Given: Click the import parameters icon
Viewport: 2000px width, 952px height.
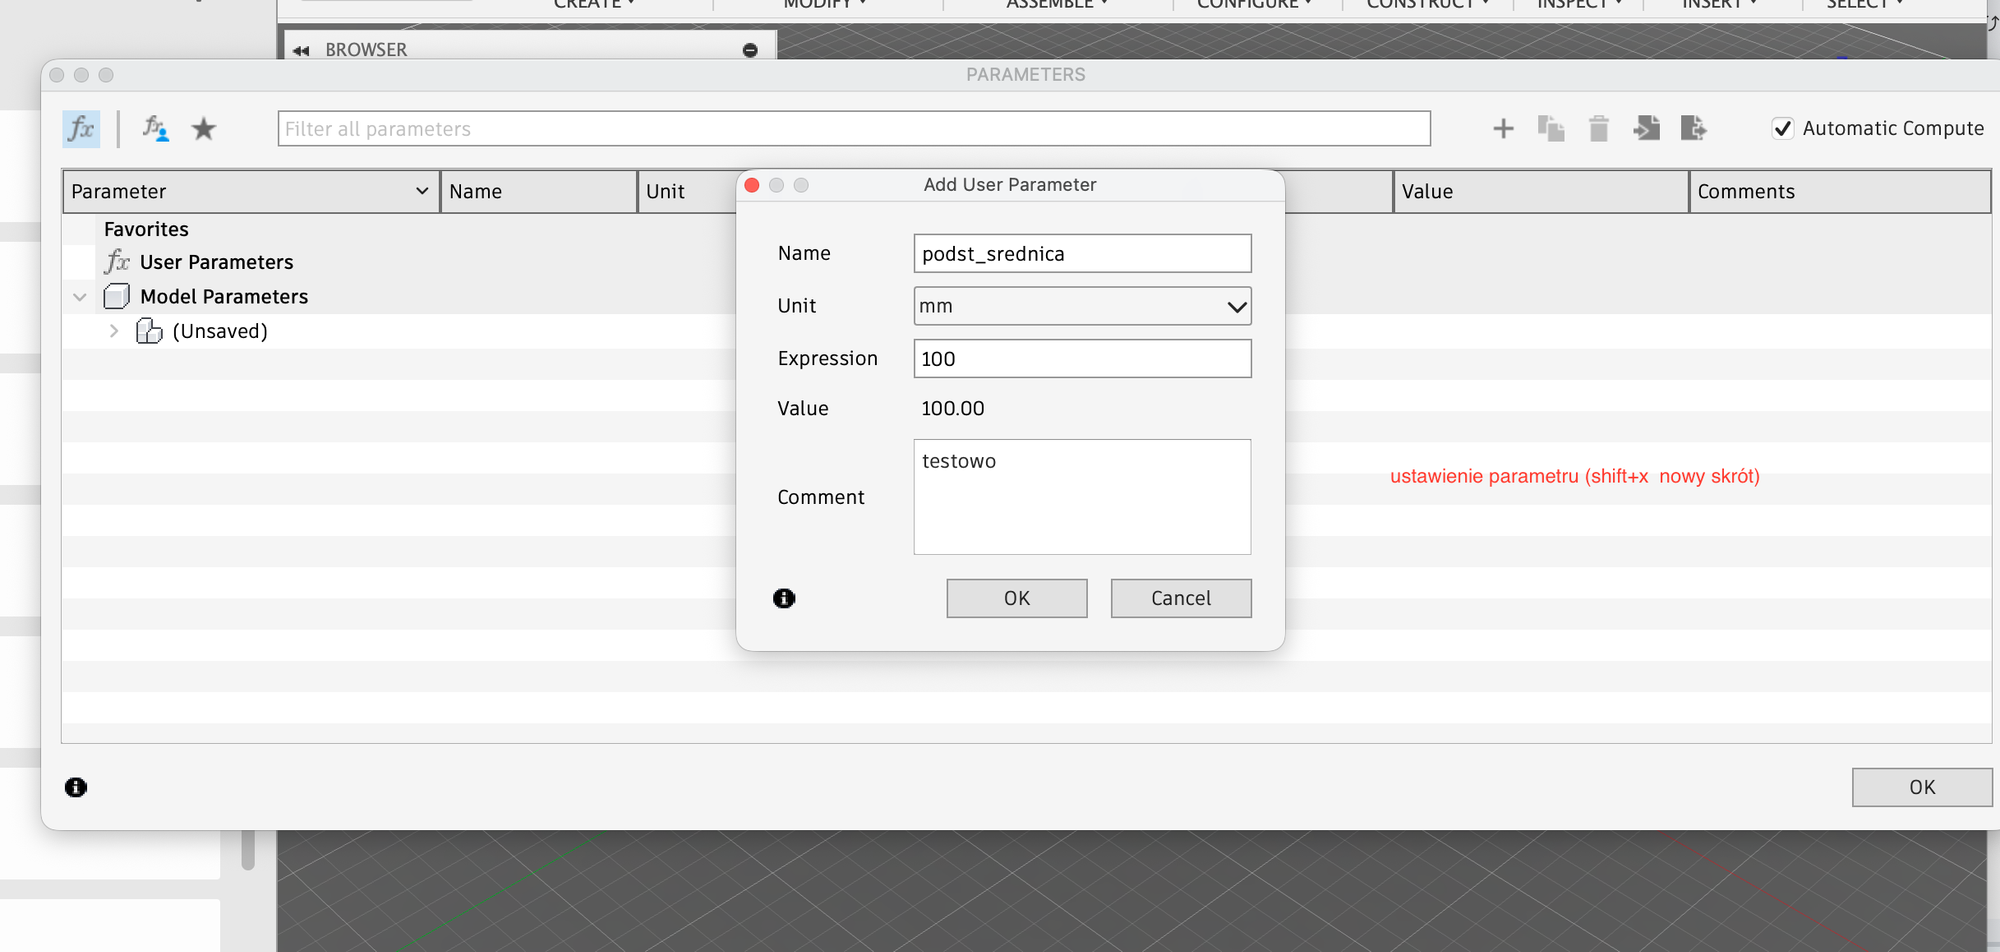Looking at the screenshot, I should [x=1646, y=129].
